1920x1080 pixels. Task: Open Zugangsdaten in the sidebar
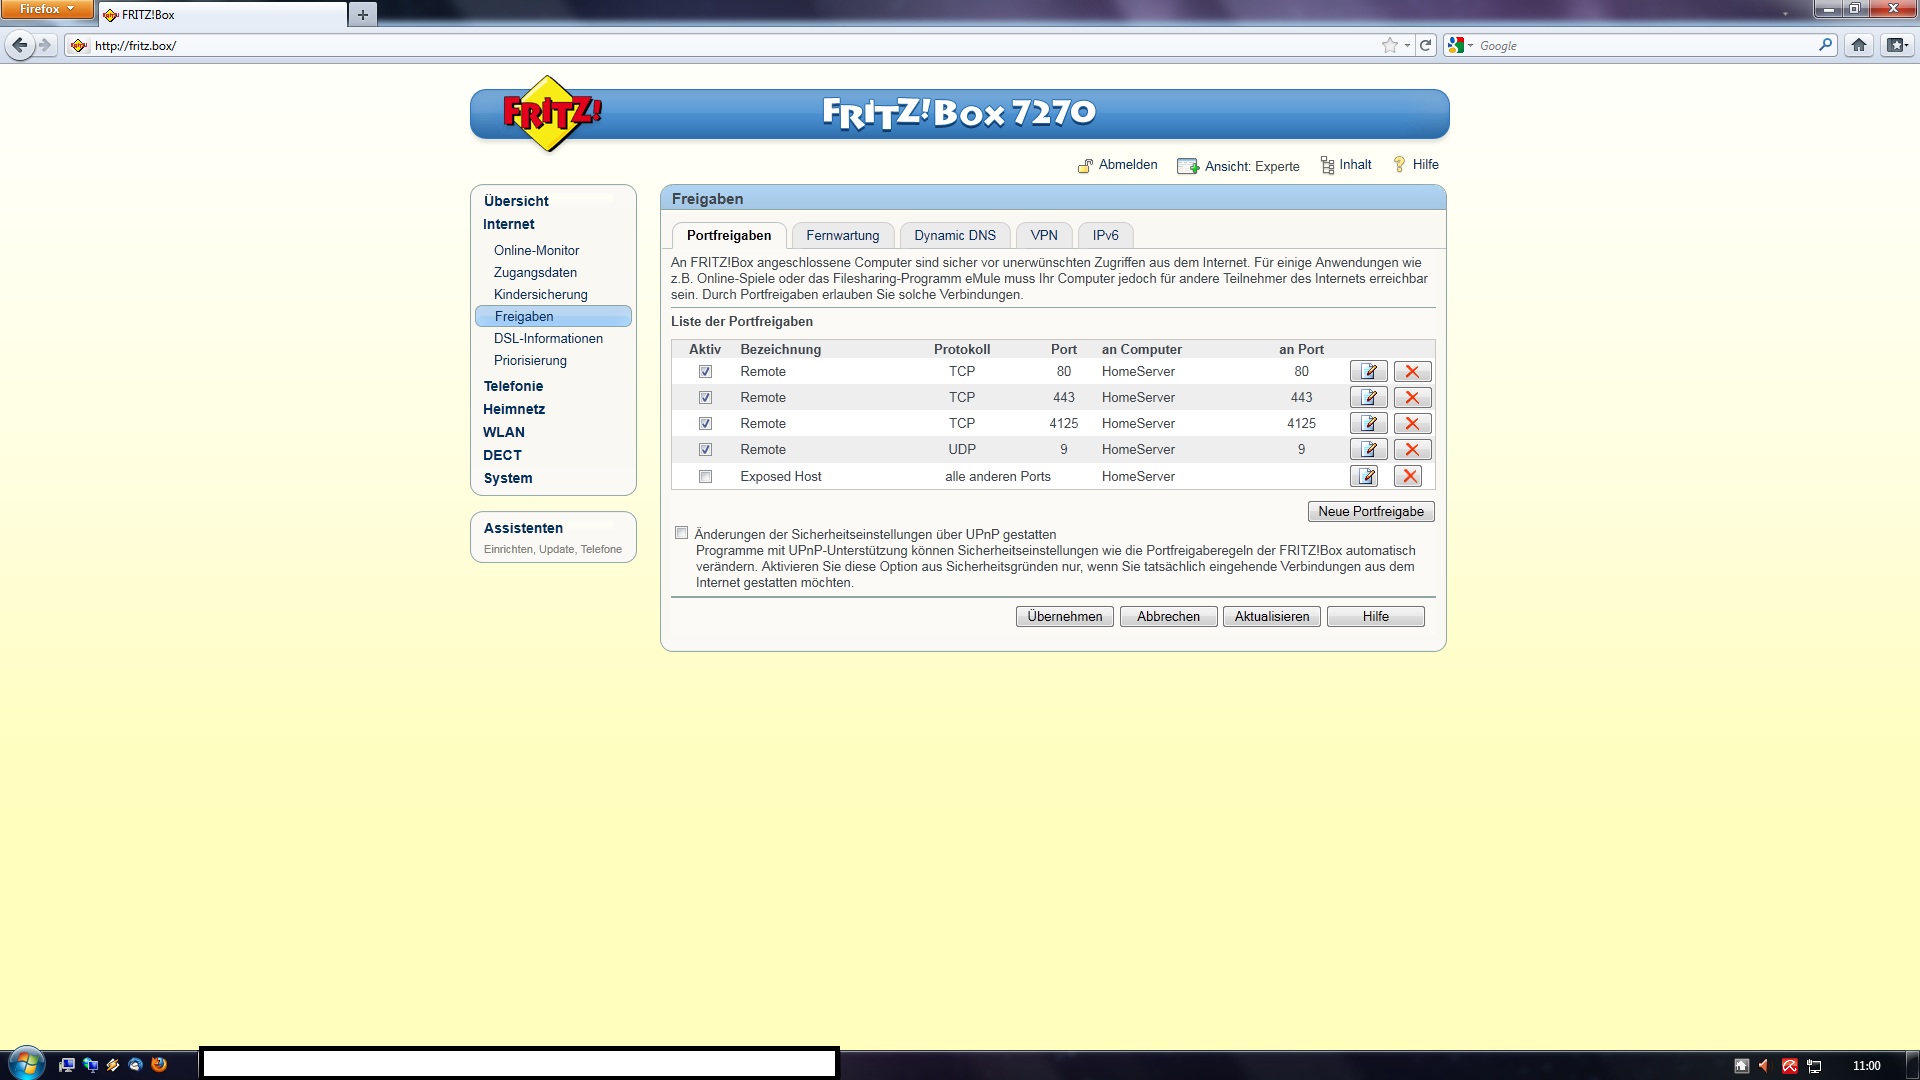coord(535,272)
